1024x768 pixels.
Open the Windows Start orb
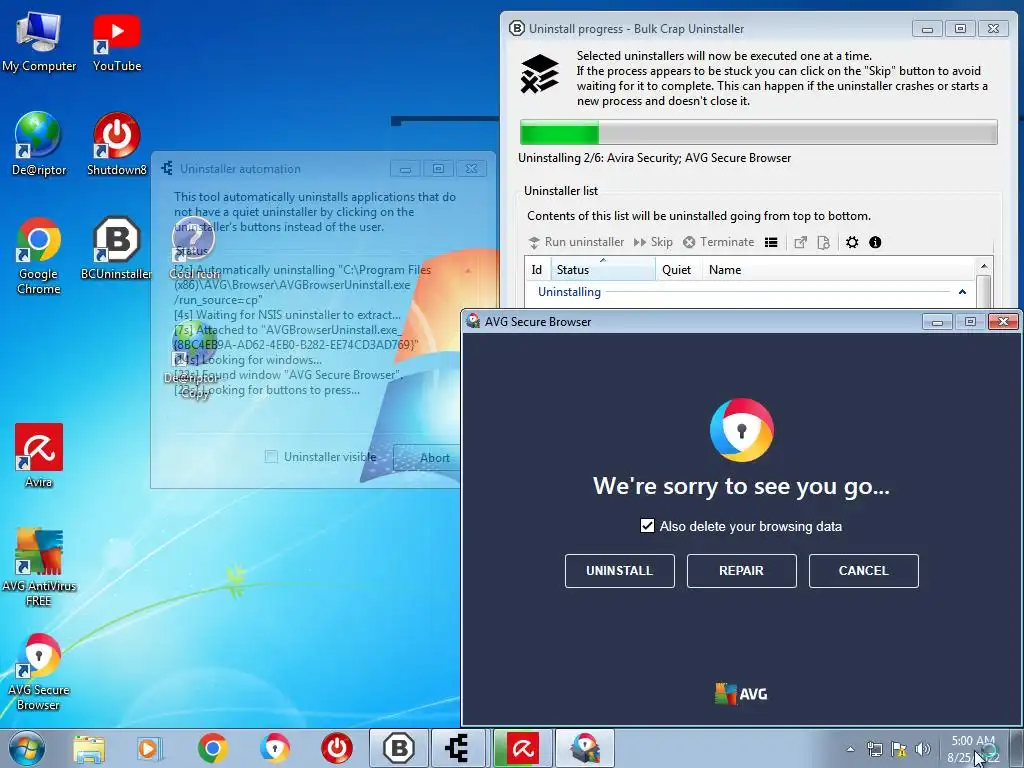27,748
